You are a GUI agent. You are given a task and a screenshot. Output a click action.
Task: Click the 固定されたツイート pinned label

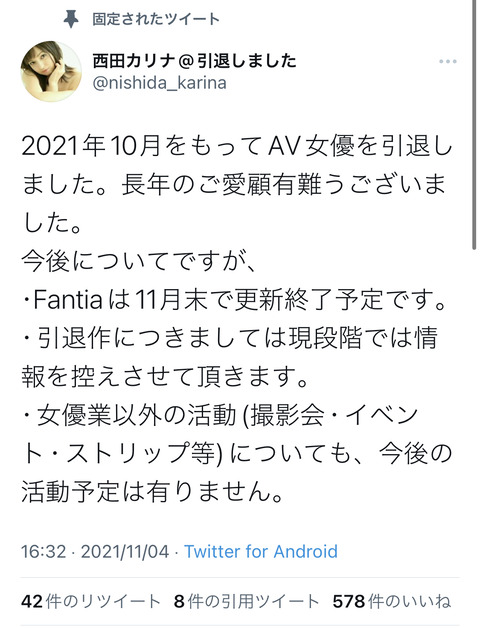pyautogui.click(x=156, y=19)
